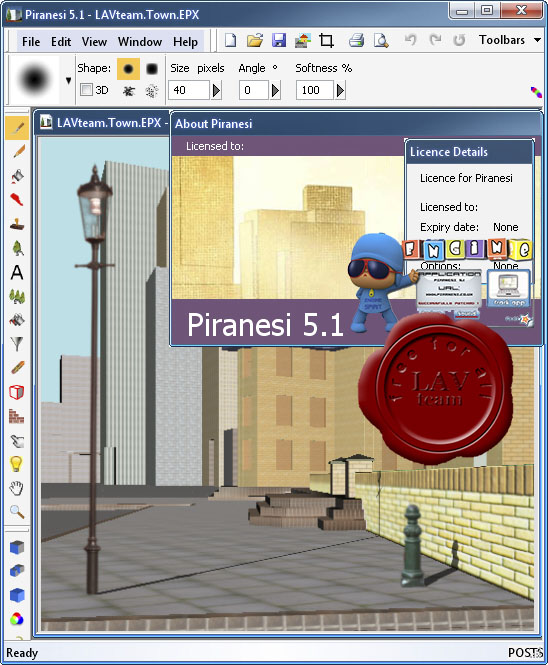Click the Save floppy disk icon

click(x=279, y=40)
